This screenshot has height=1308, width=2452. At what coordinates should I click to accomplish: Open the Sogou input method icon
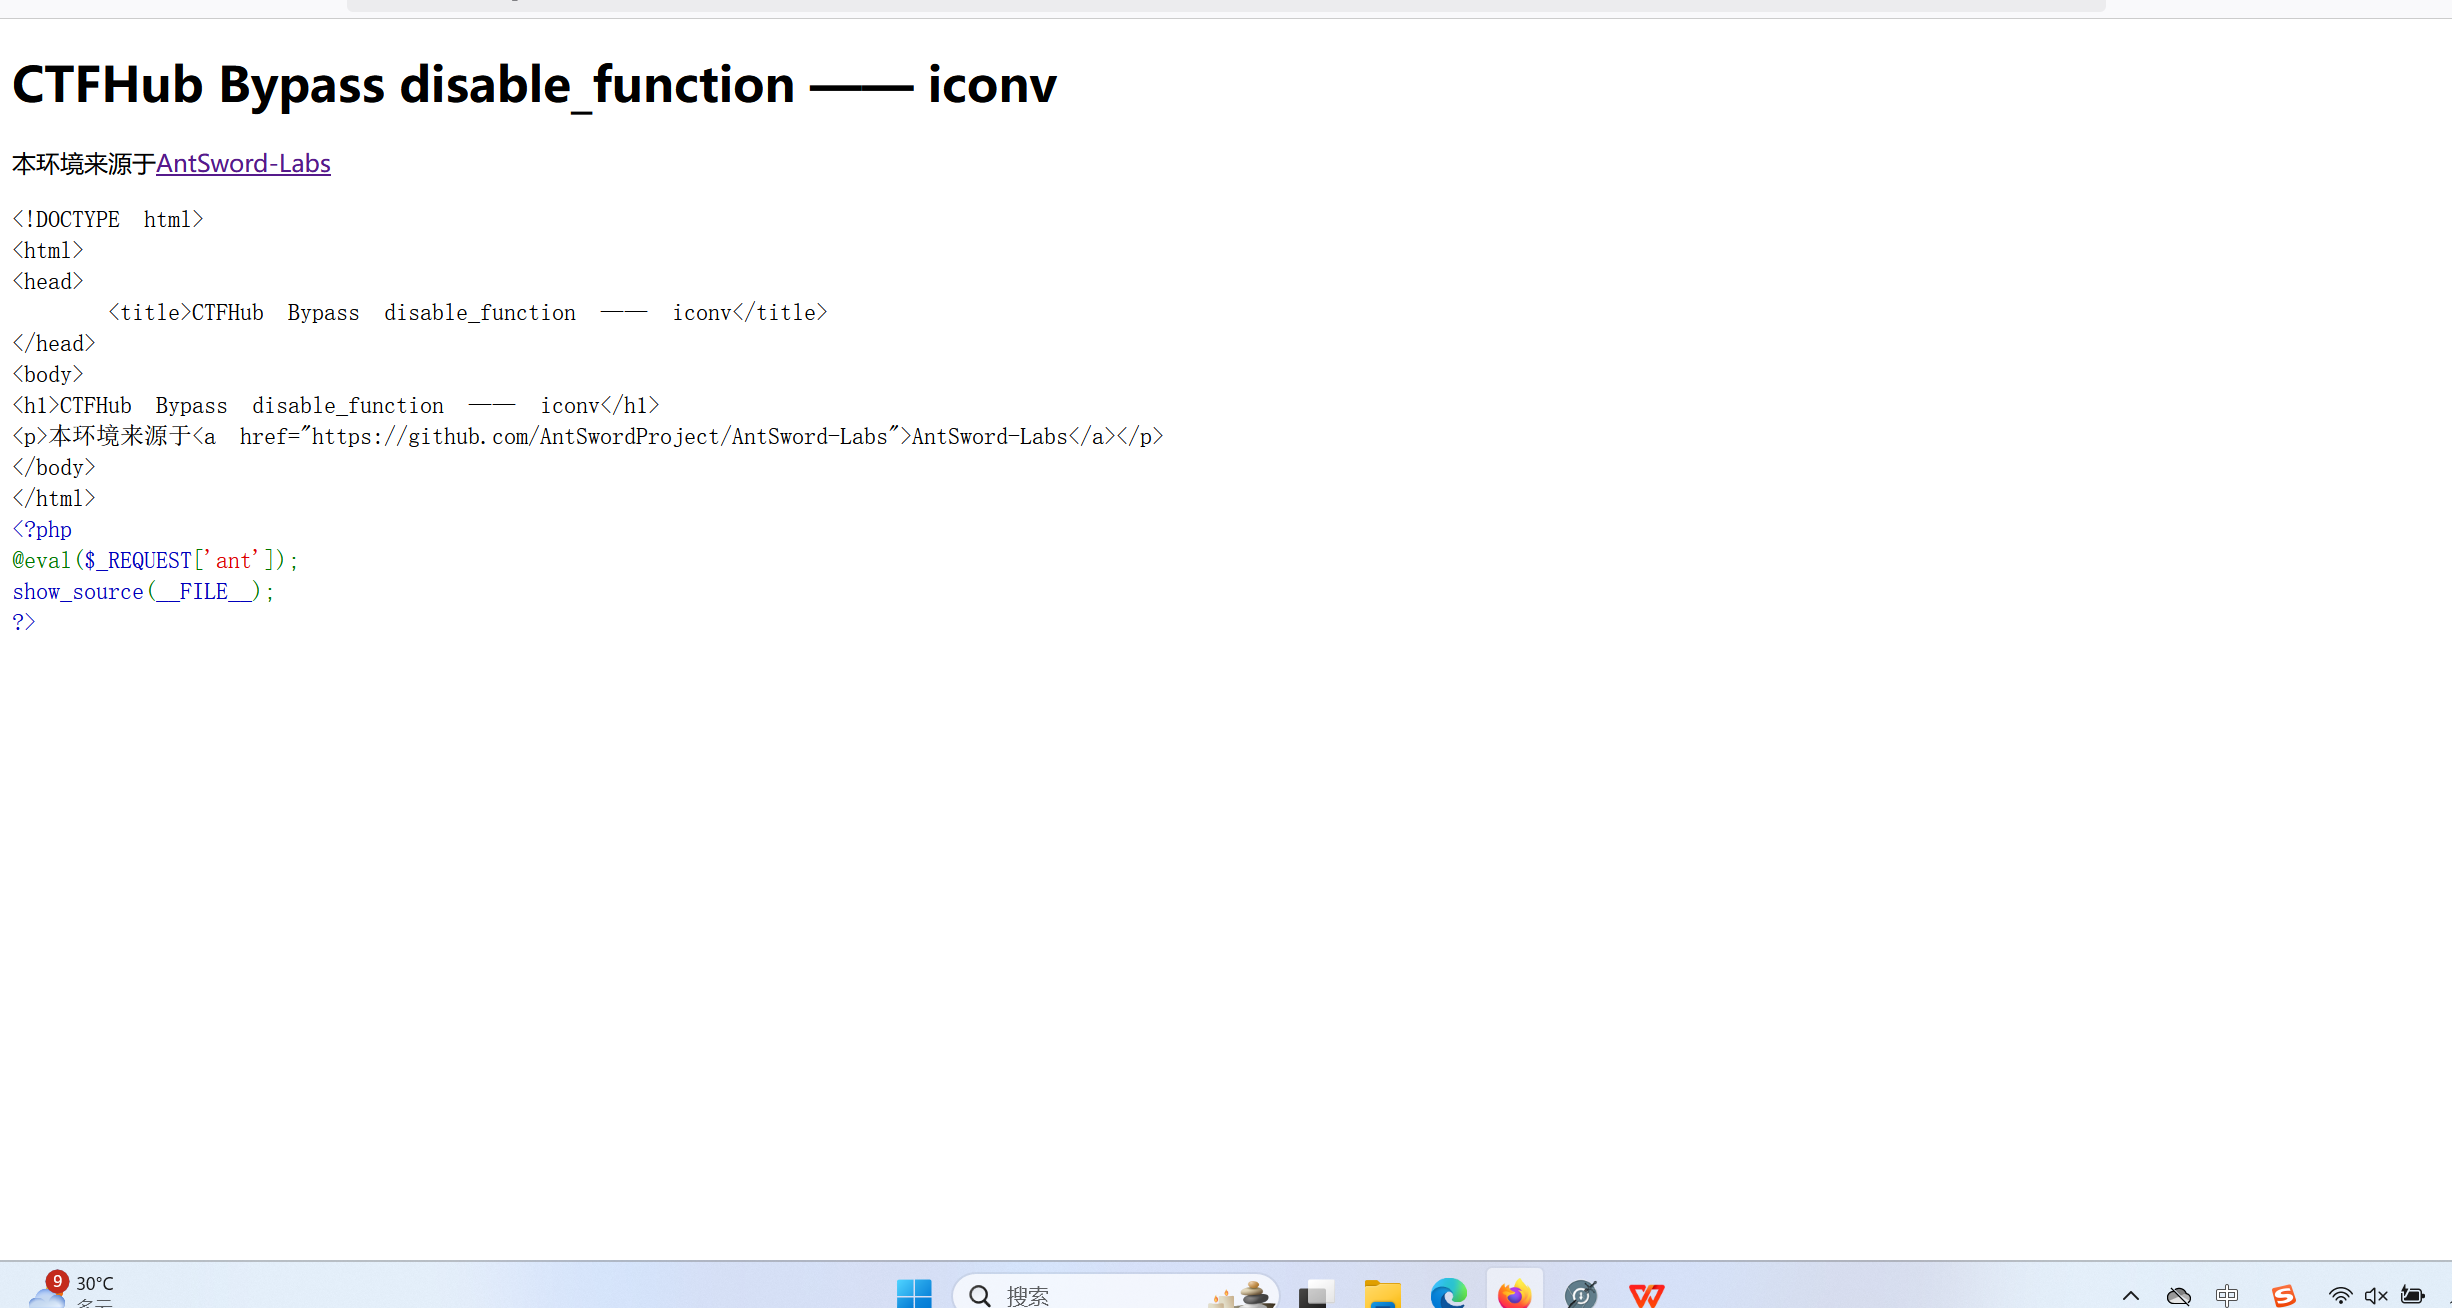click(2283, 1296)
